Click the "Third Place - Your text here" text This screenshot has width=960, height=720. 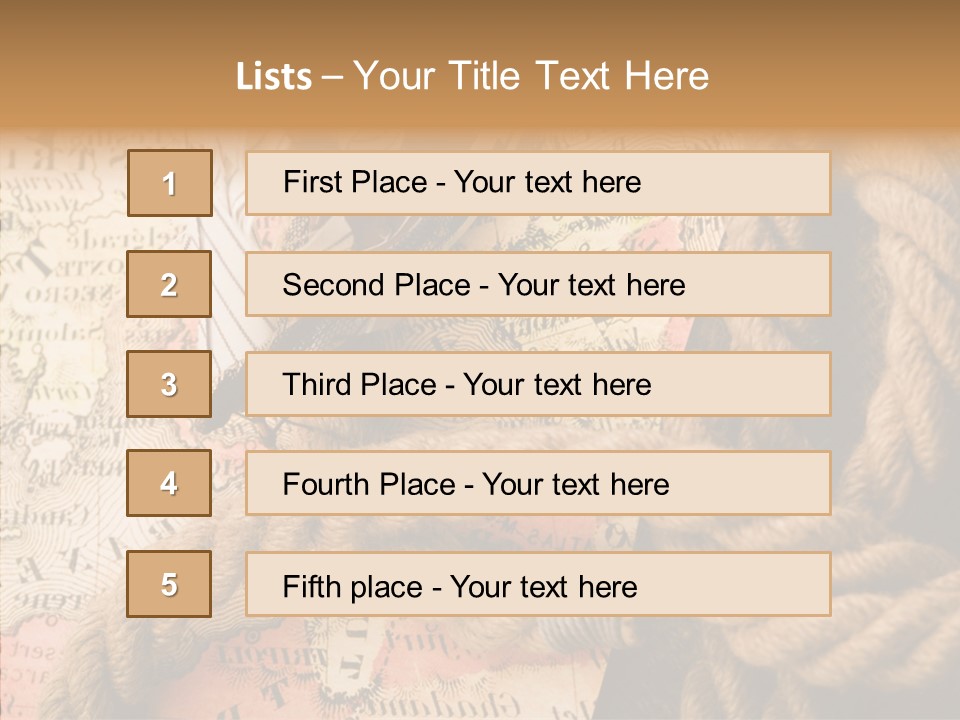pos(466,385)
